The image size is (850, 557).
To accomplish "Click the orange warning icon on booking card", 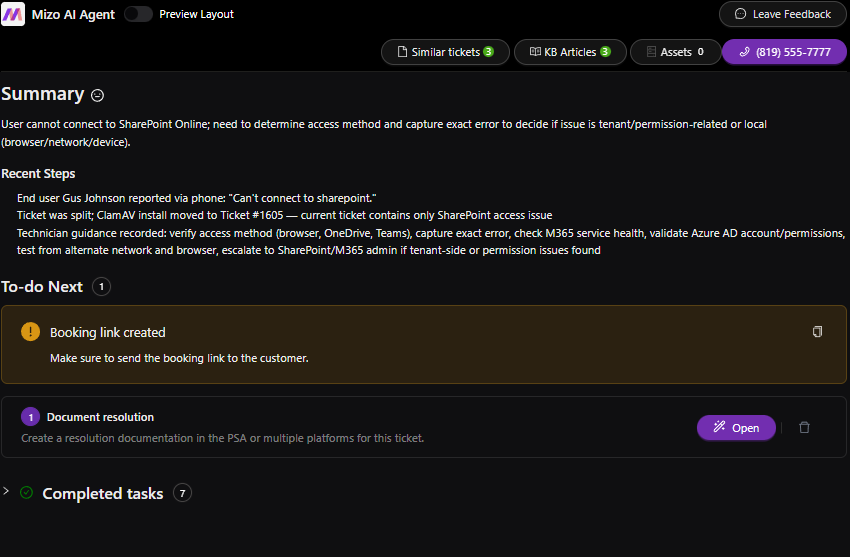I will [x=30, y=332].
